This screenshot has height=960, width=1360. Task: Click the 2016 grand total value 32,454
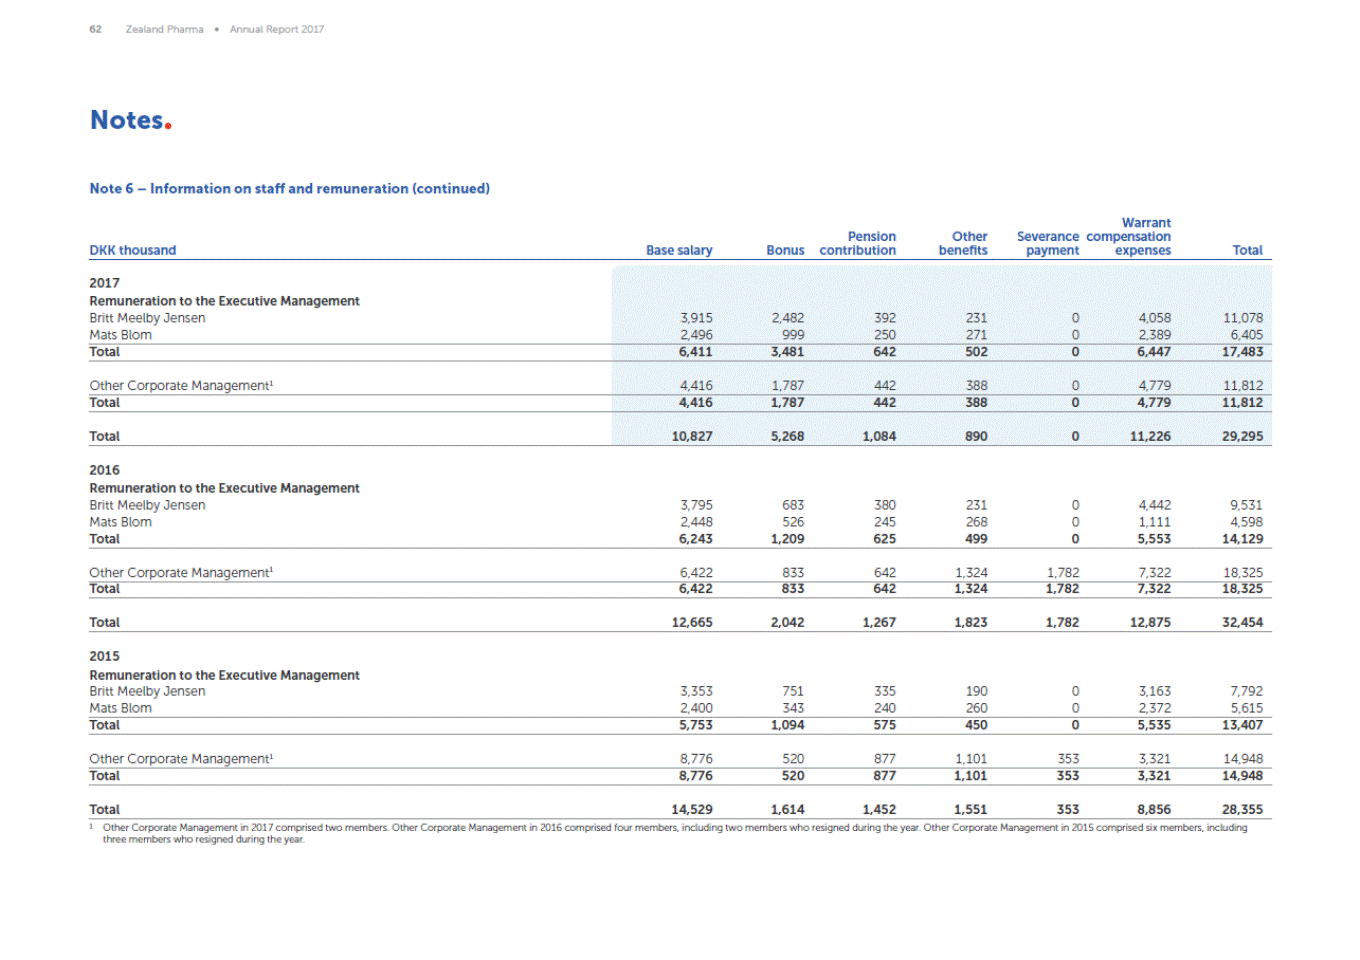coord(1242,622)
